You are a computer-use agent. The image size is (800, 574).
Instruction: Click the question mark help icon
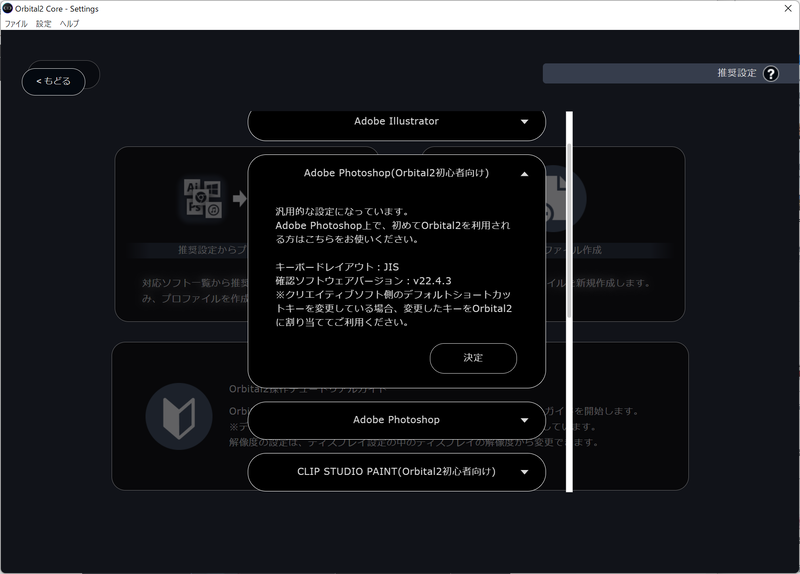770,74
